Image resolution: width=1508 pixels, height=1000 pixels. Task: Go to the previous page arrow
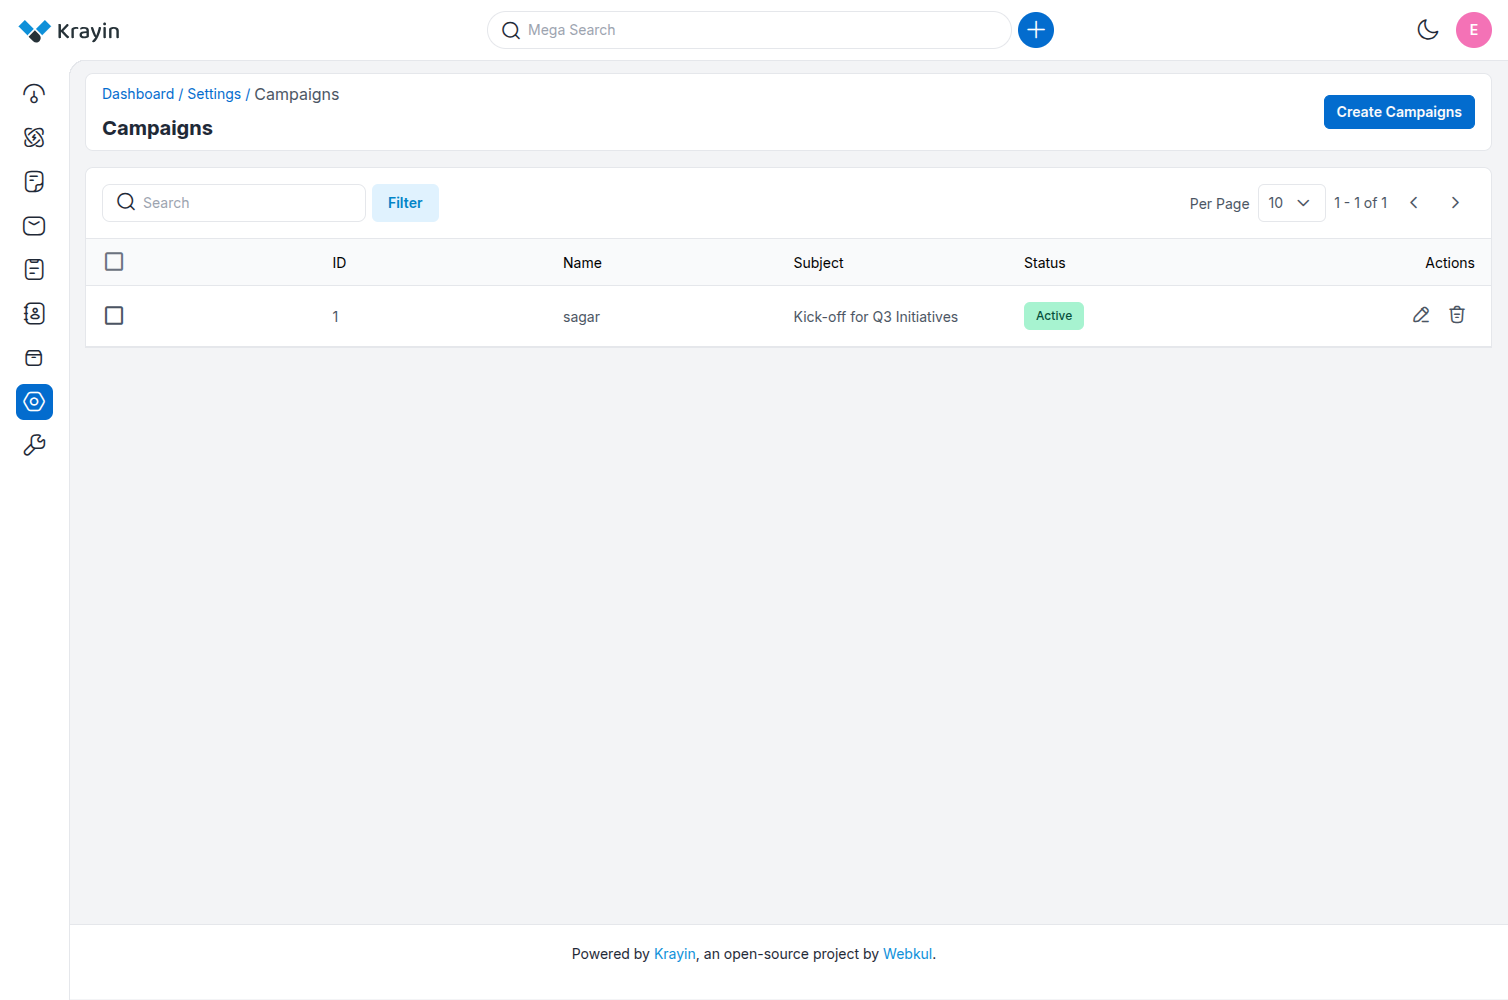click(x=1414, y=203)
